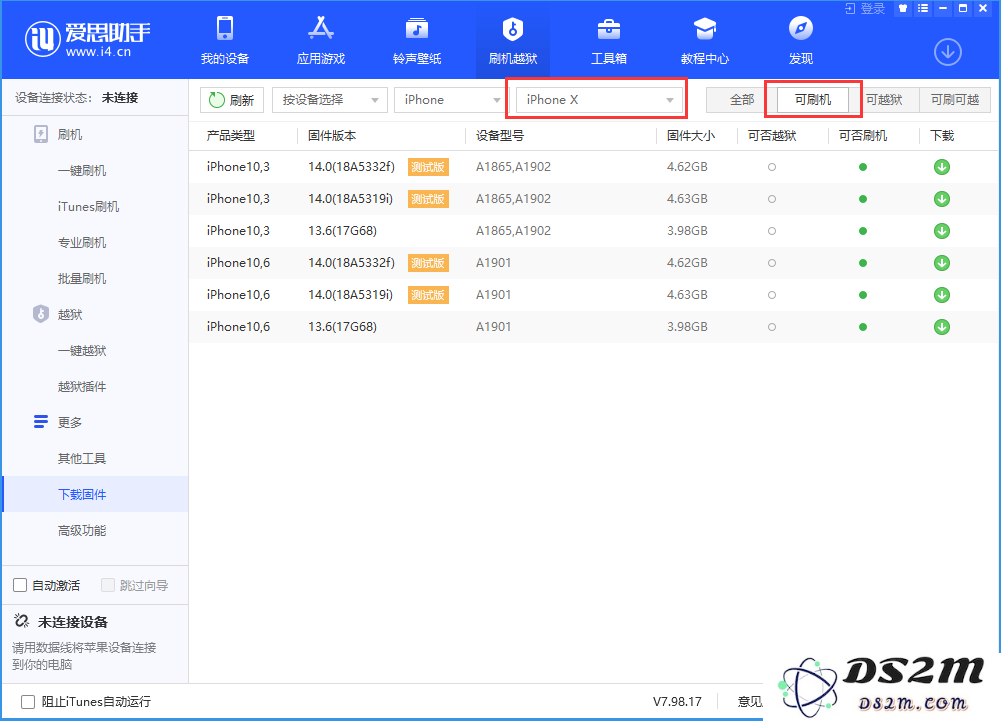The height and width of the screenshot is (721, 1001).
Task: Open 教程中心 graduation cap icon
Action: pos(705,29)
